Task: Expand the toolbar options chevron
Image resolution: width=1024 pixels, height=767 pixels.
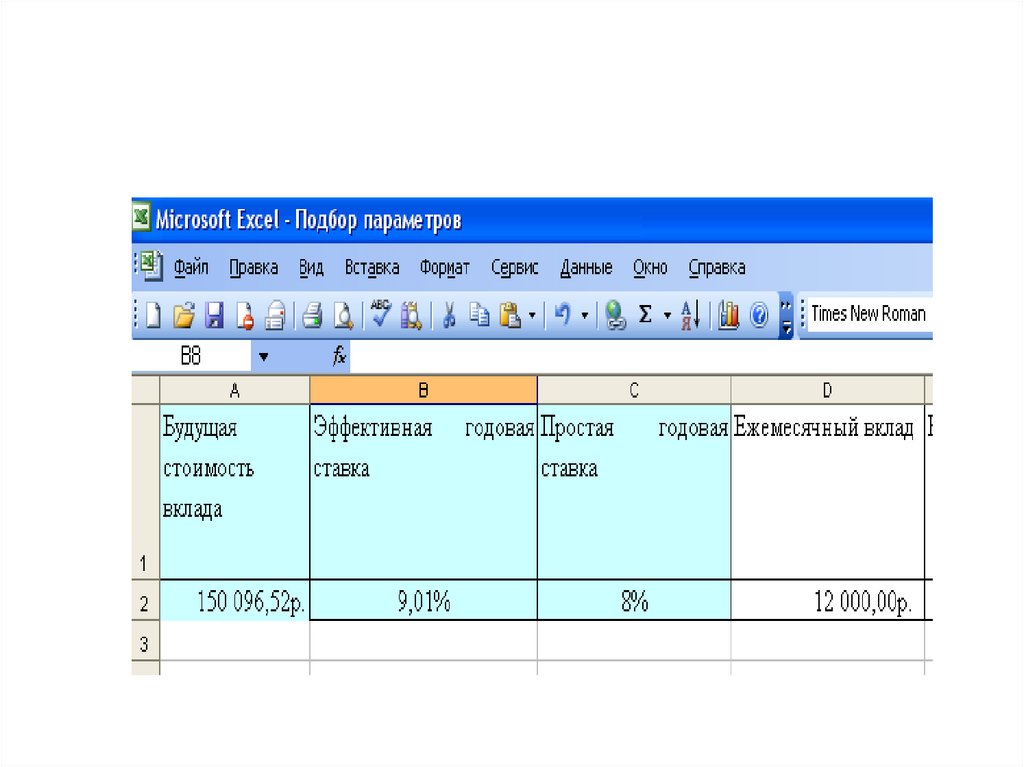Action: coord(786,316)
